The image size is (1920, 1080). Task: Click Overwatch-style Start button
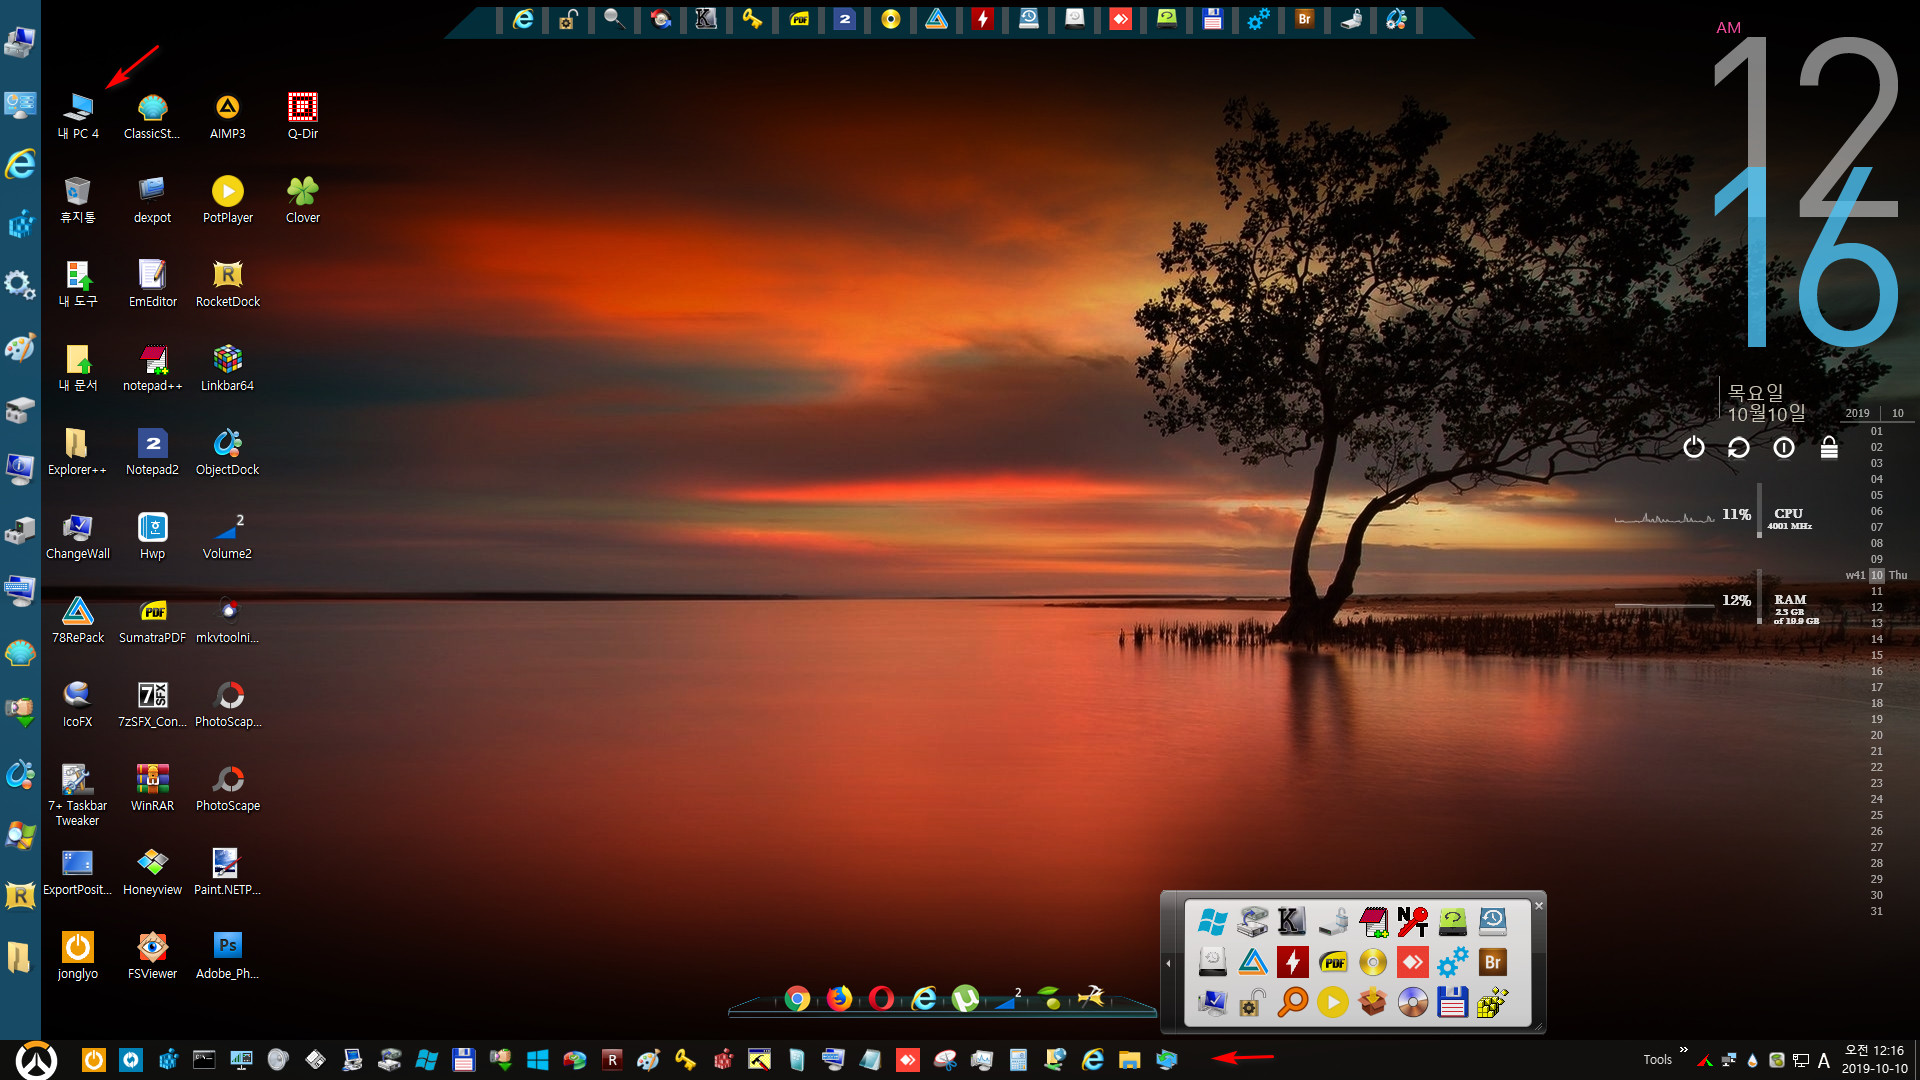click(x=36, y=1060)
